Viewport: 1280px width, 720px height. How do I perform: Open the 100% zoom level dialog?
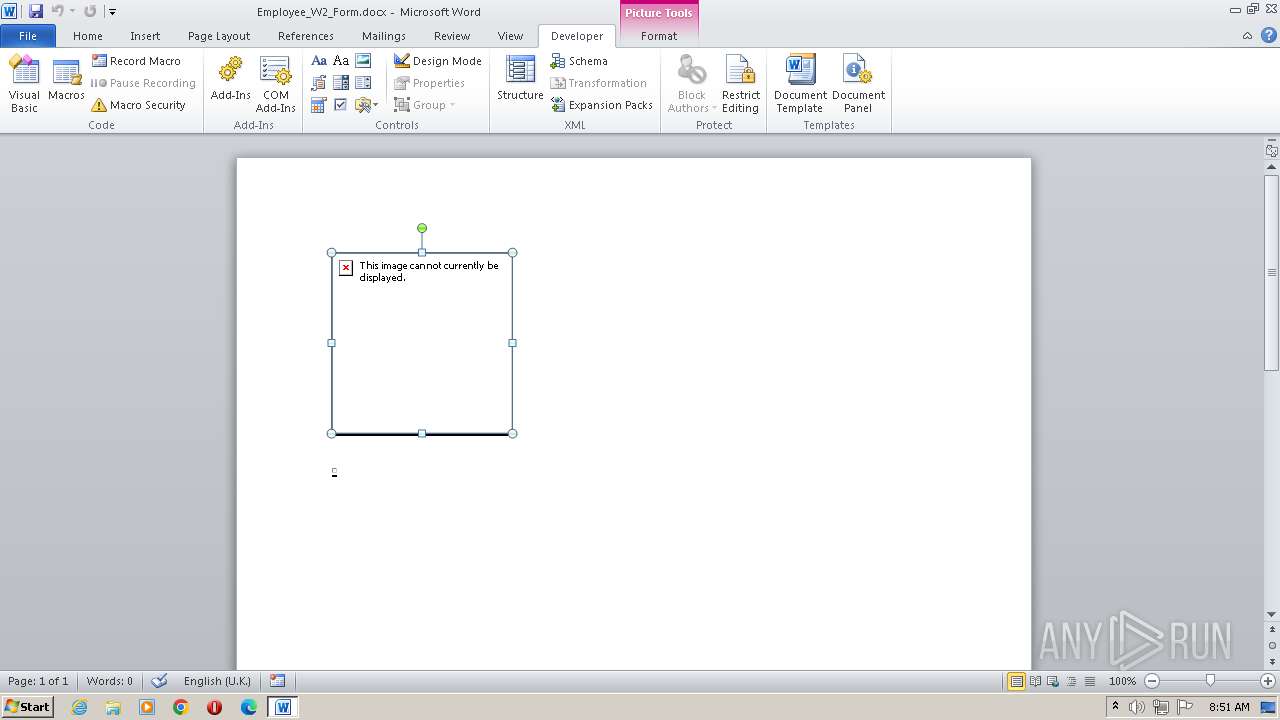[1122, 681]
